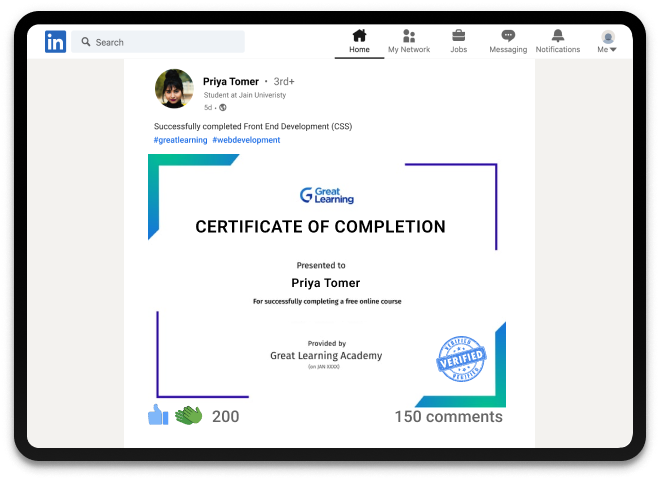The image size is (660, 479).
Task: Click the Great Learning logo on certificate
Action: click(x=327, y=195)
